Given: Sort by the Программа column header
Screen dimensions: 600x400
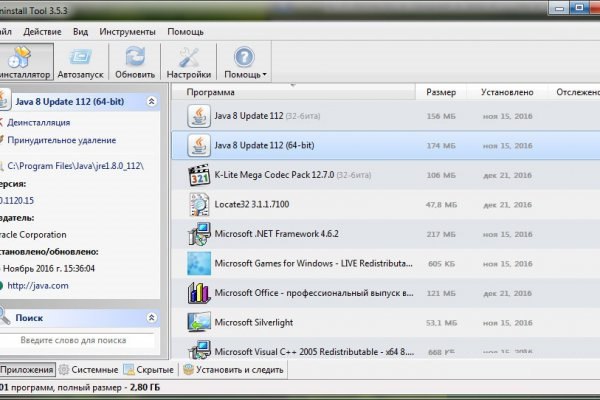Looking at the screenshot, I should 293,92.
